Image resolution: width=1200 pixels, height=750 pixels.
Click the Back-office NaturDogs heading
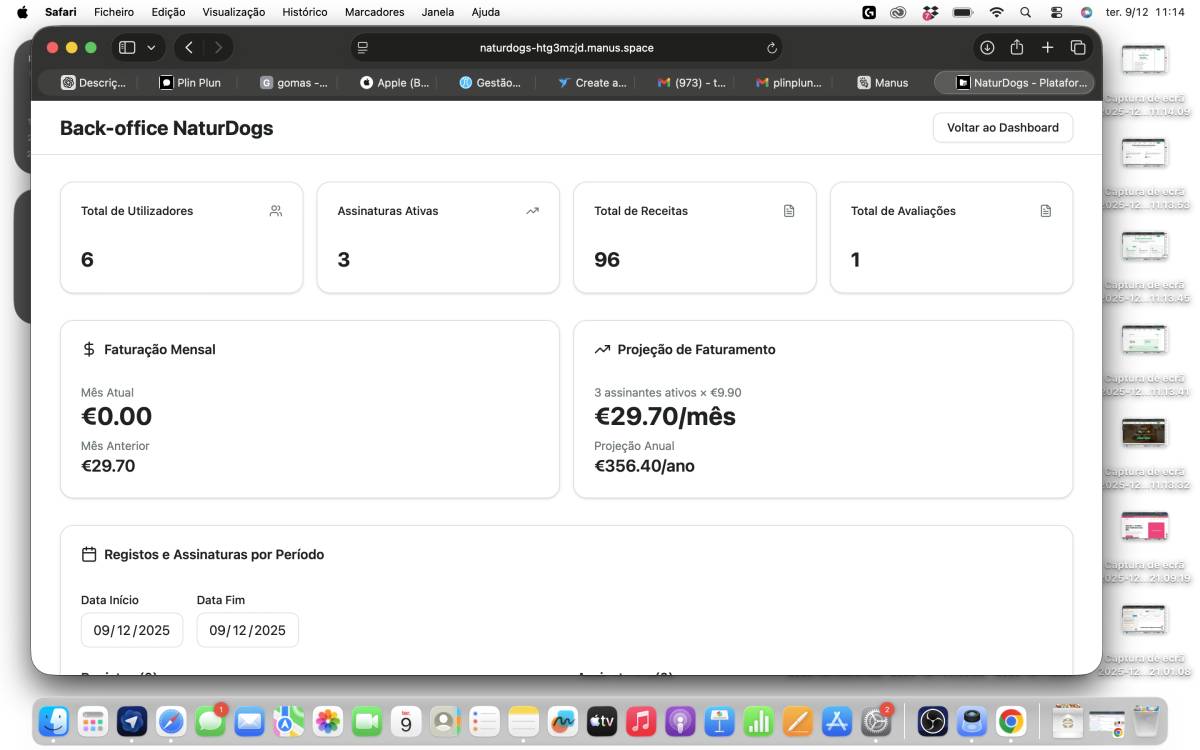click(x=166, y=128)
